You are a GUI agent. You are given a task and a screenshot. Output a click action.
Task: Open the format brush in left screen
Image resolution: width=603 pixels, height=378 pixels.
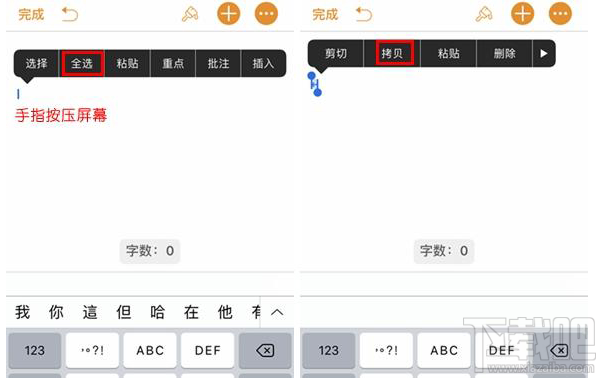coord(190,14)
